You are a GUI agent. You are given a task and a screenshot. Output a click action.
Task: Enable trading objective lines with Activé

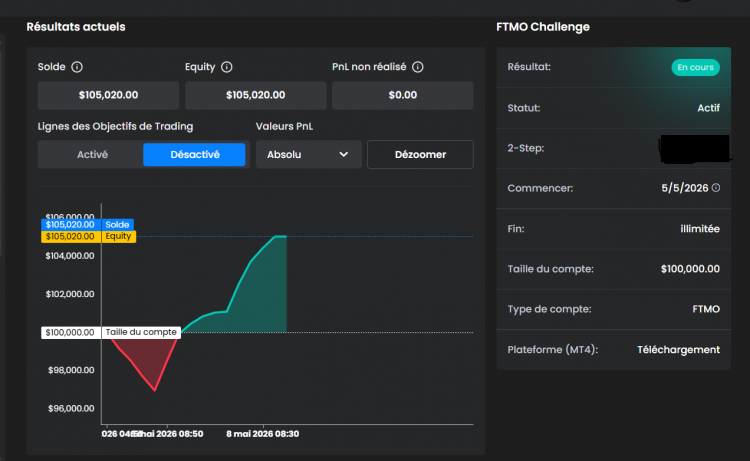point(92,154)
